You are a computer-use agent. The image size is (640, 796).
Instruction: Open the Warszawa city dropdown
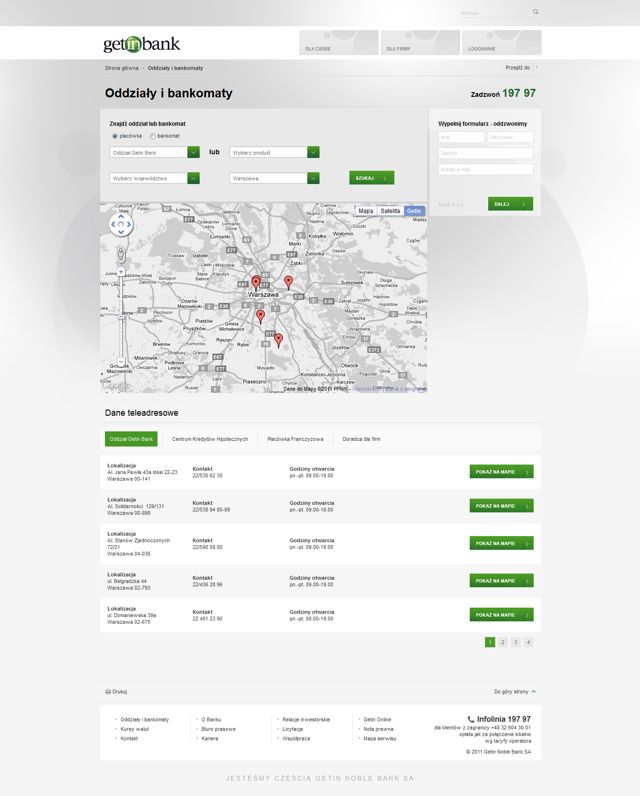coord(275,178)
